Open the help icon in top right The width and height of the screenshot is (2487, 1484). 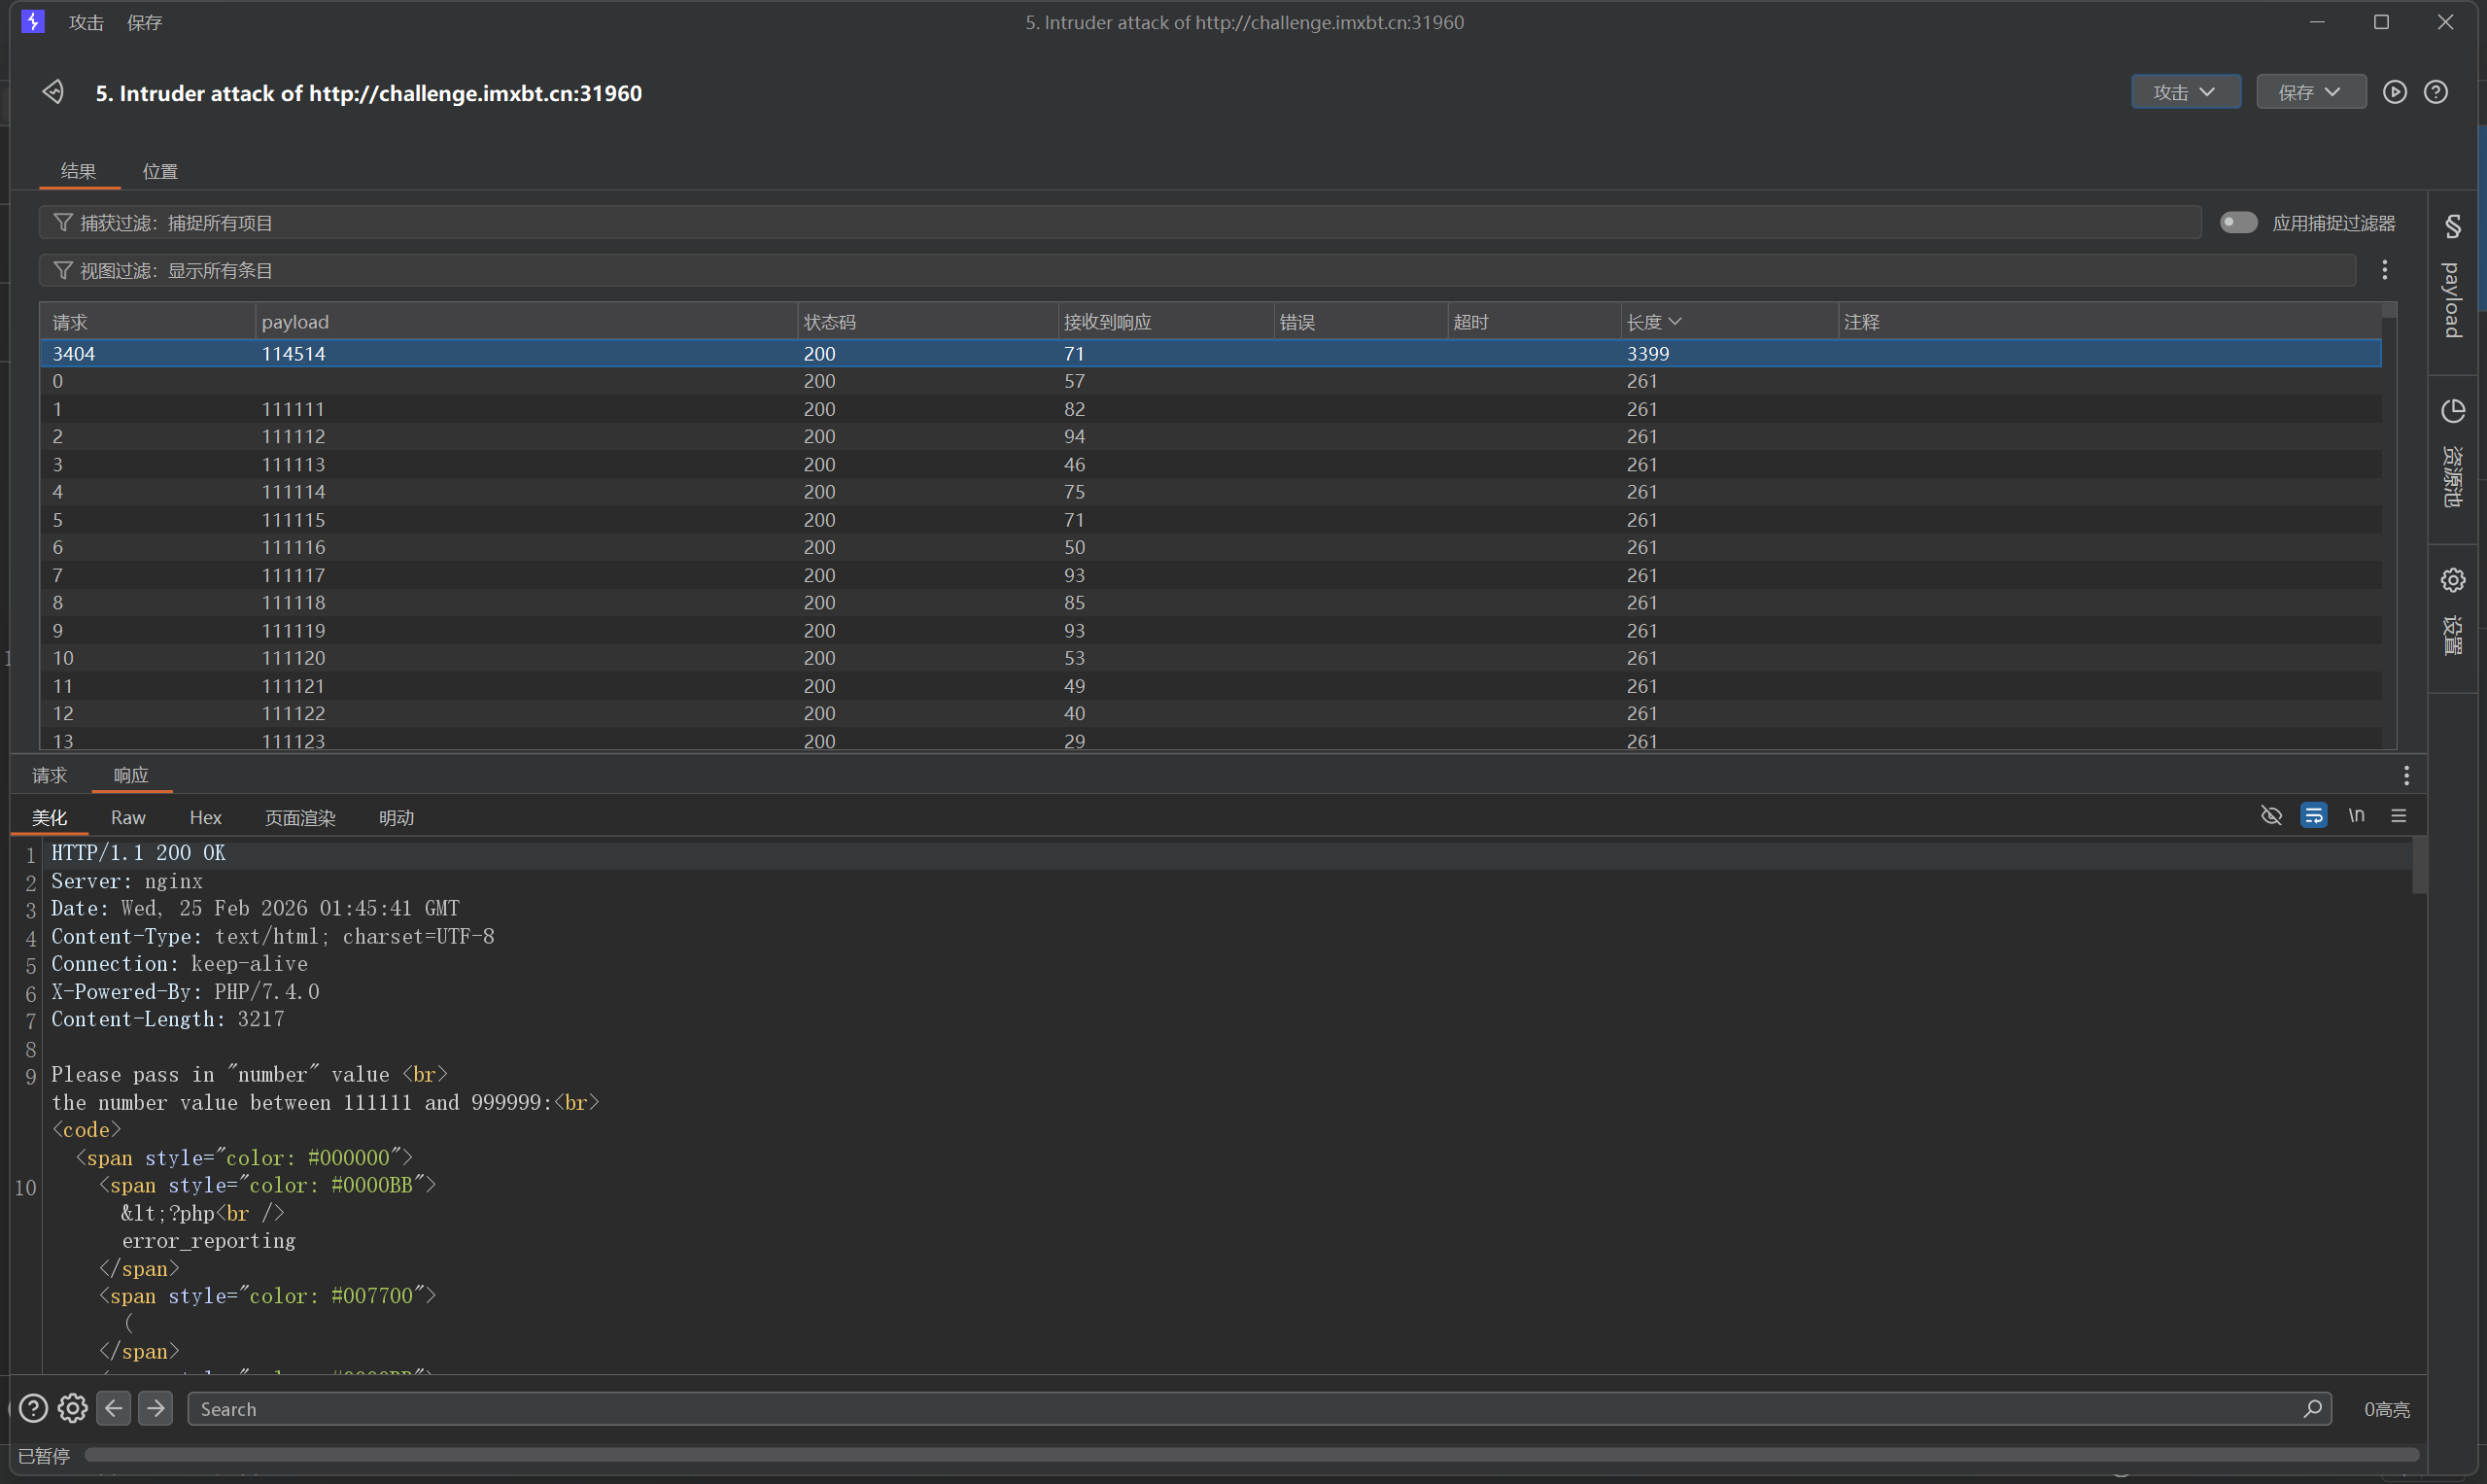[2435, 92]
